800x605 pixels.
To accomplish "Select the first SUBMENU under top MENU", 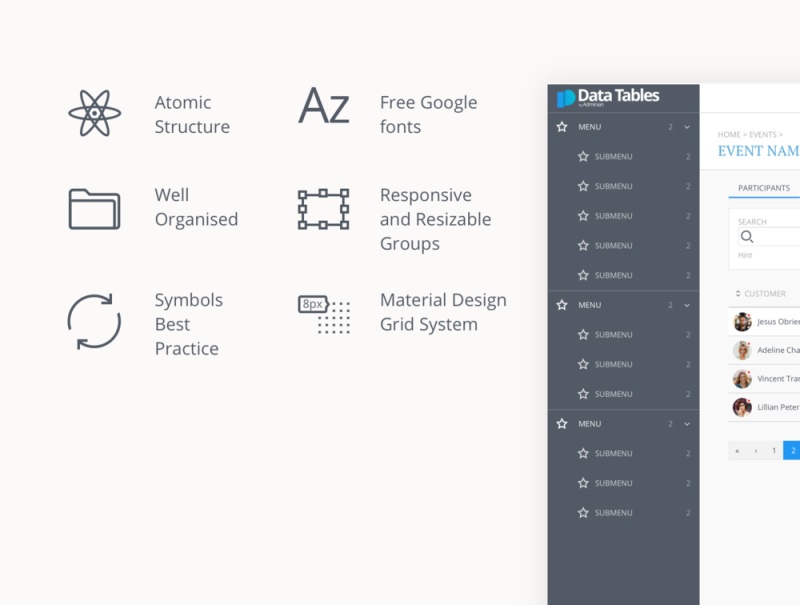I will pyautogui.click(x=613, y=157).
